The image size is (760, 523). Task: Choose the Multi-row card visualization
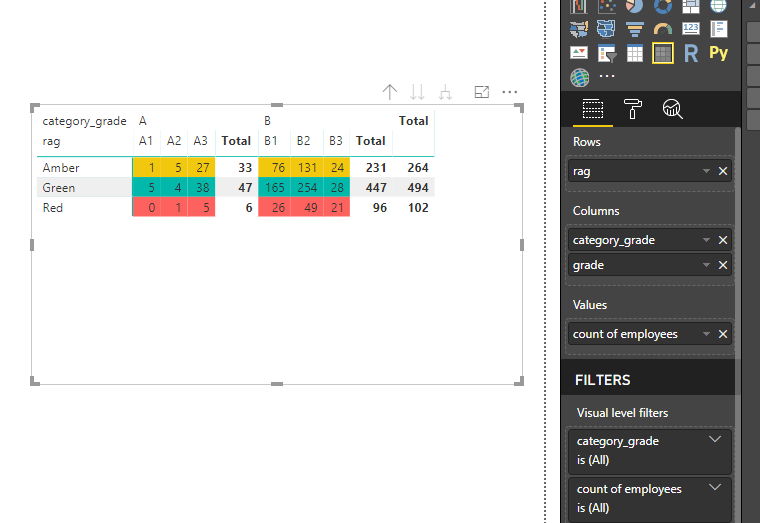pyautogui.click(x=719, y=29)
